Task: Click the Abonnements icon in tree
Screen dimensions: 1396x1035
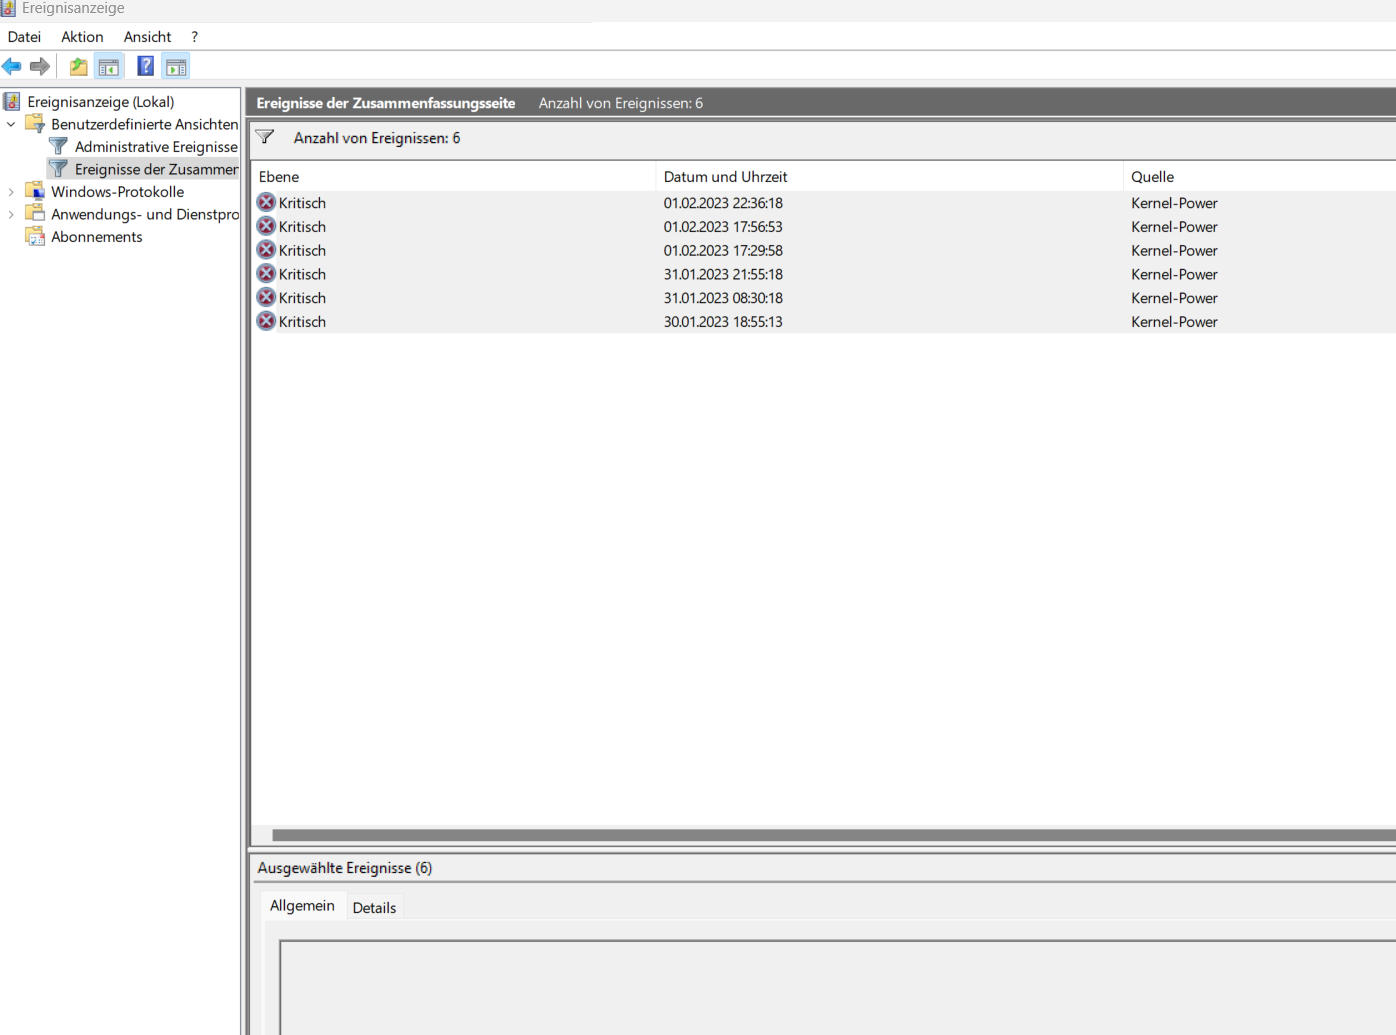Action: pos(35,237)
